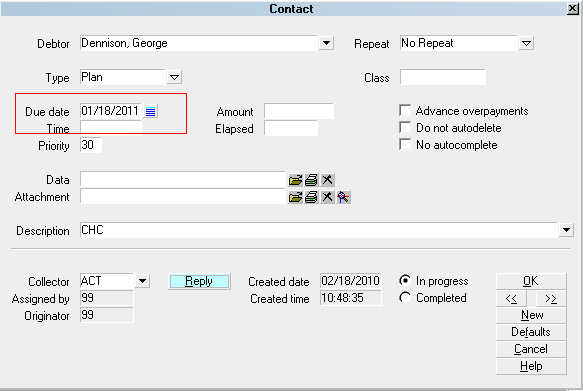Expand the Description dropdown

click(566, 230)
